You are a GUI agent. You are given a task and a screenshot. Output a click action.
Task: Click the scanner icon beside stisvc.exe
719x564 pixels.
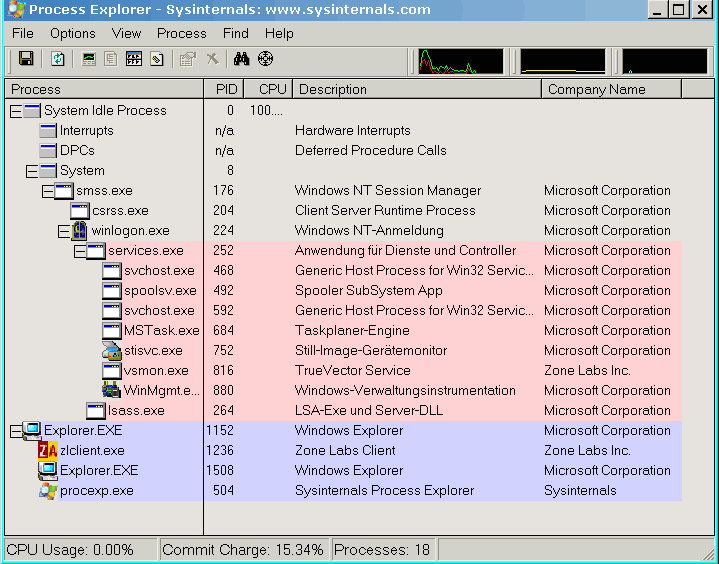click(x=112, y=351)
